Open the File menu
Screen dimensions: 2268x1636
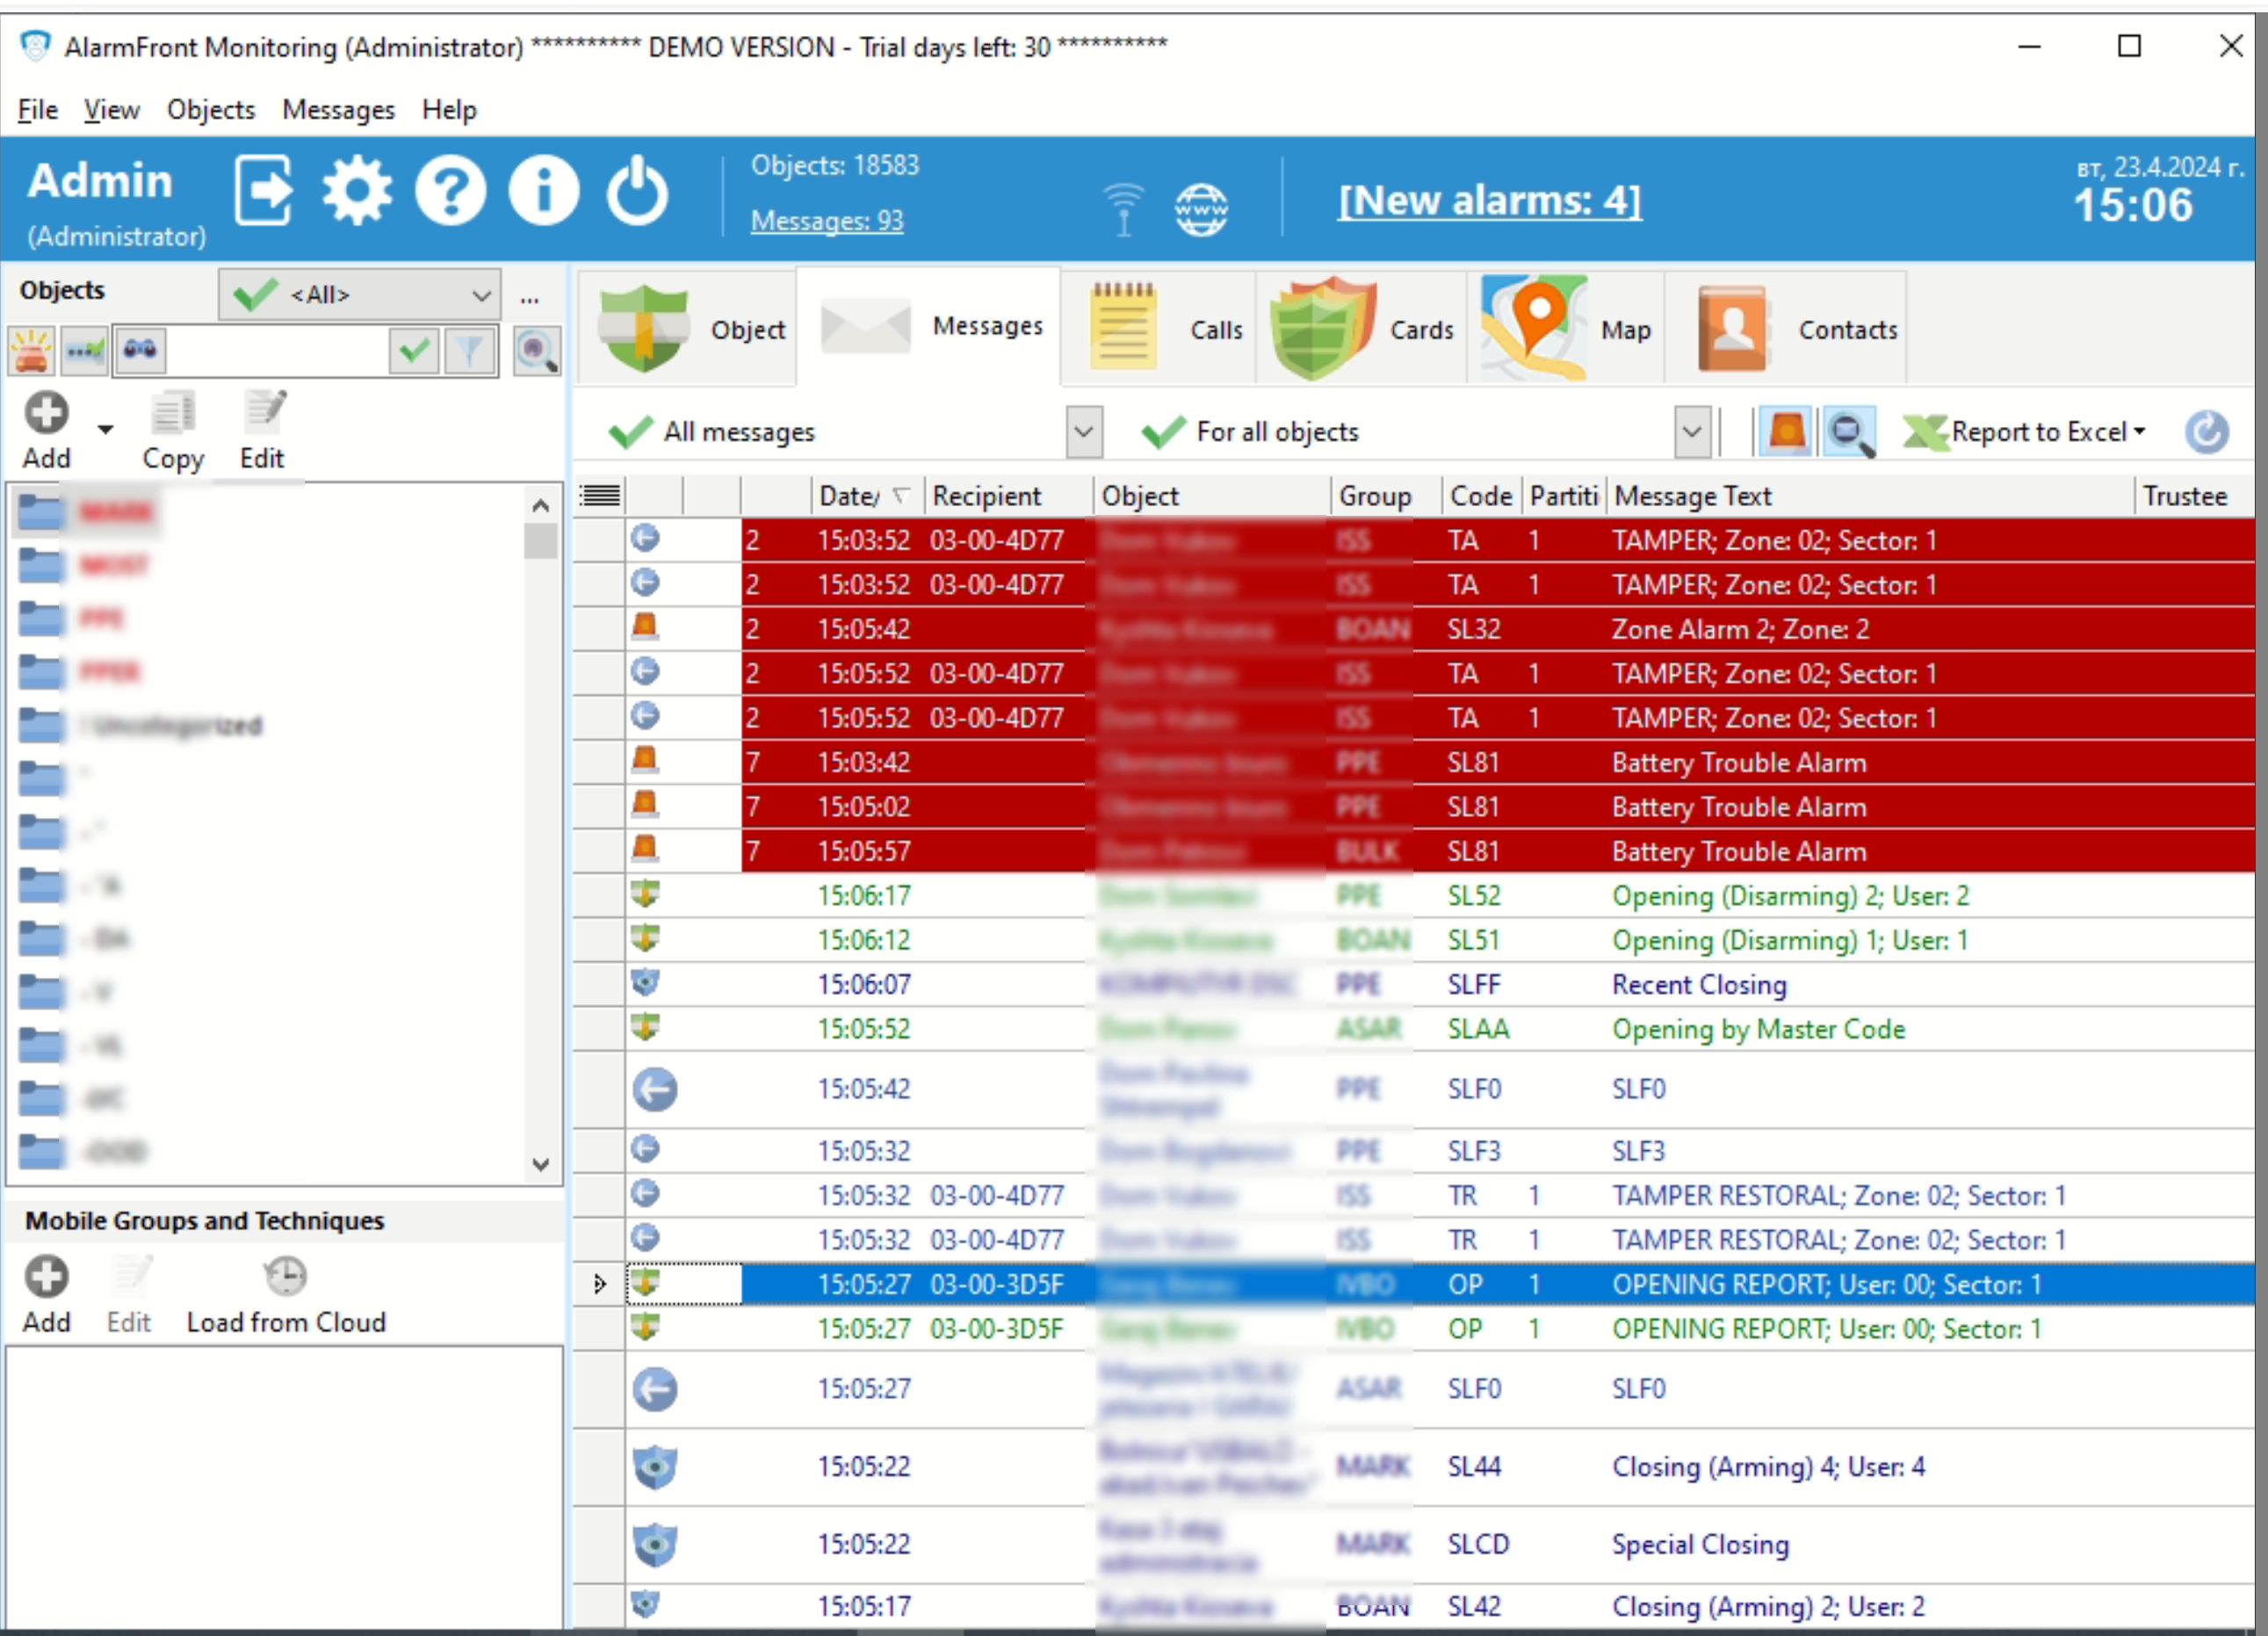[x=38, y=109]
